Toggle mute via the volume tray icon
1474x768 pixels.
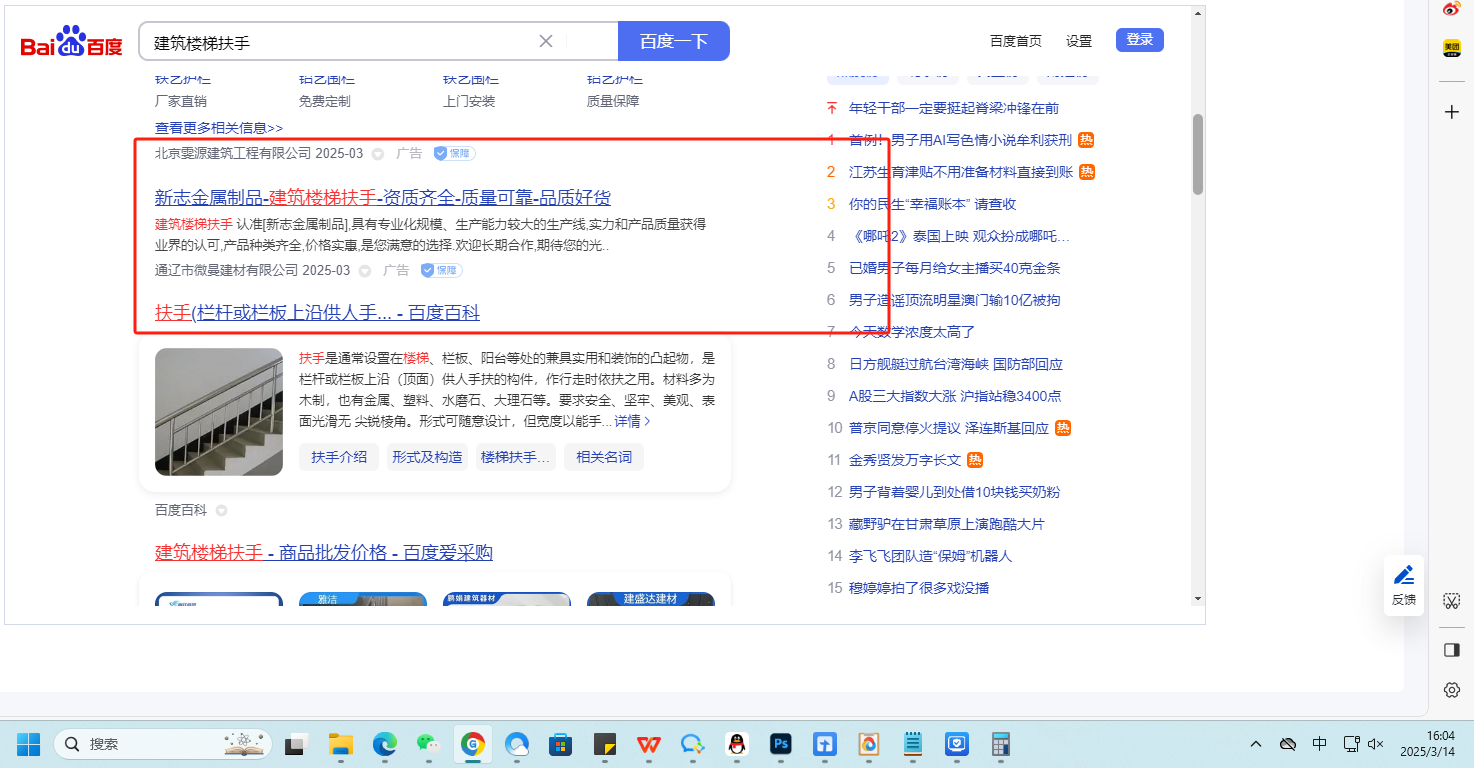(1376, 744)
